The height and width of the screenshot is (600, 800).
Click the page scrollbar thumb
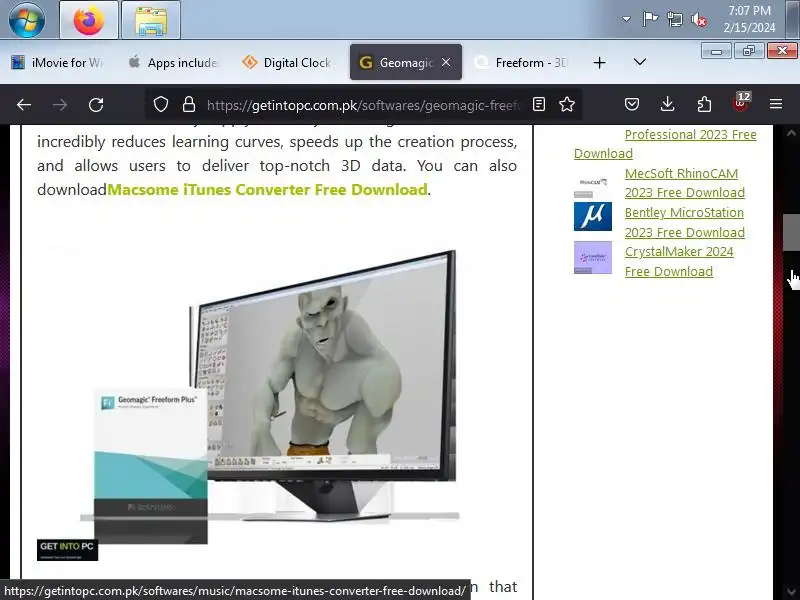point(791,233)
